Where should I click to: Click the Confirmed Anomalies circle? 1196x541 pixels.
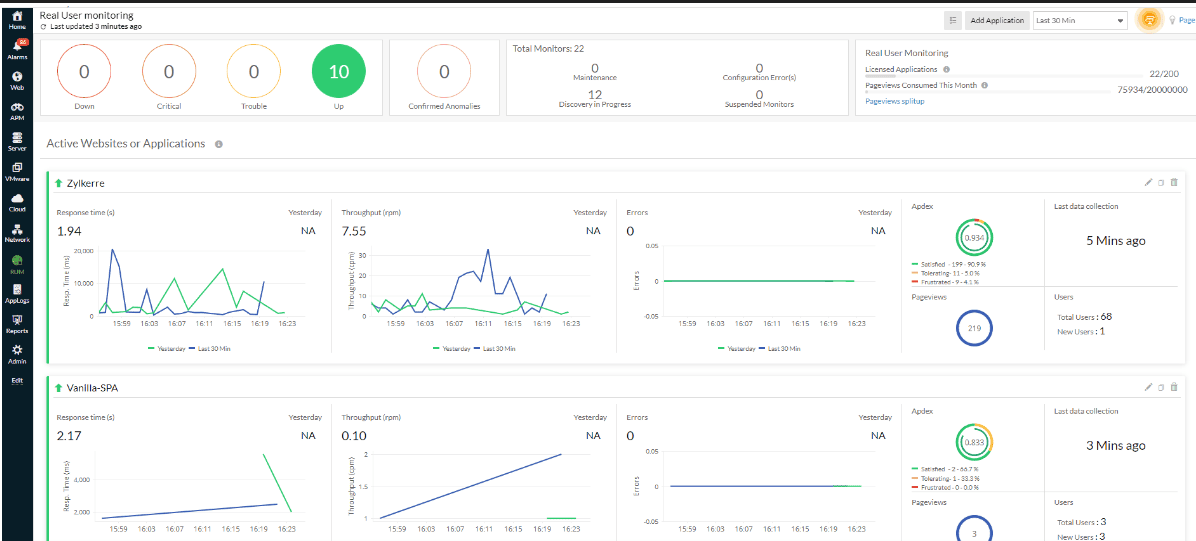[444, 72]
